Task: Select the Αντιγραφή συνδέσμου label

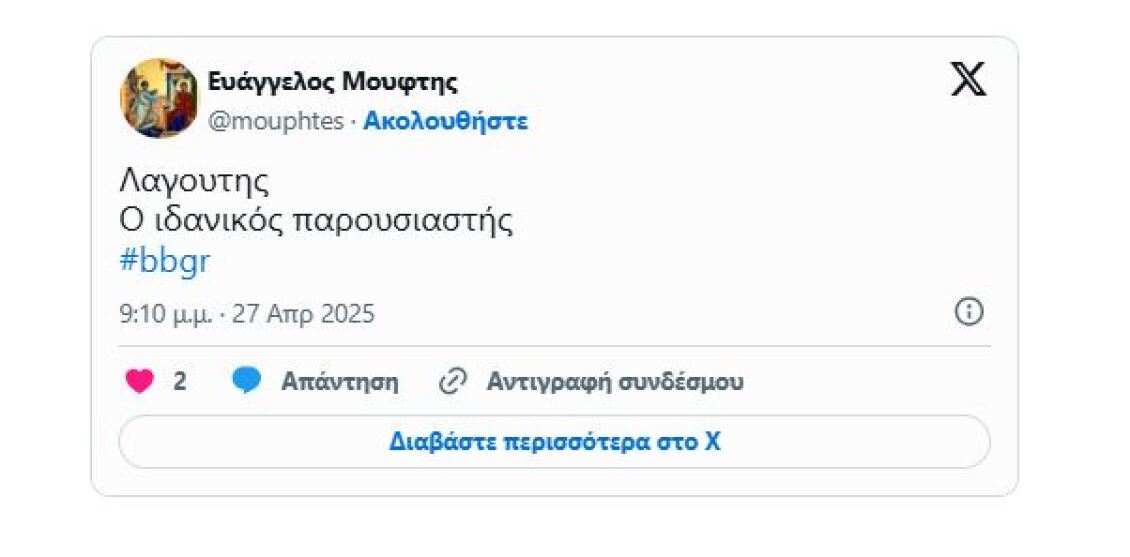Action: (614, 381)
